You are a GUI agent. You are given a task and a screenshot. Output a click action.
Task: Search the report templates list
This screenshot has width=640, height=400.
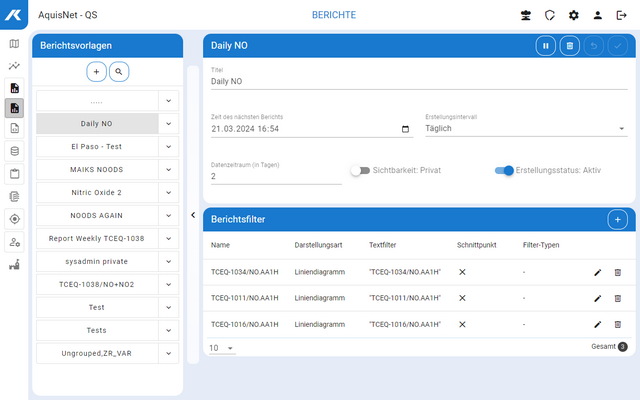pyautogui.click(x=119, y=72)
